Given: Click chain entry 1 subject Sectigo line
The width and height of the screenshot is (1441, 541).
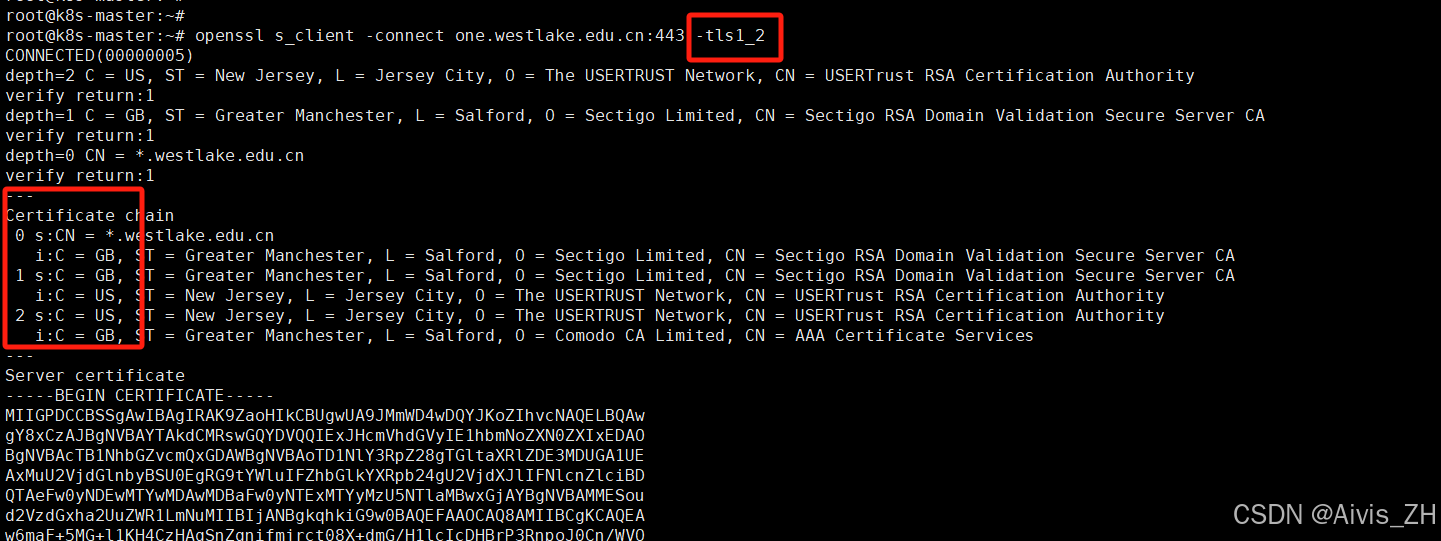Looking at the screenshot, I should tap(625, 276).
